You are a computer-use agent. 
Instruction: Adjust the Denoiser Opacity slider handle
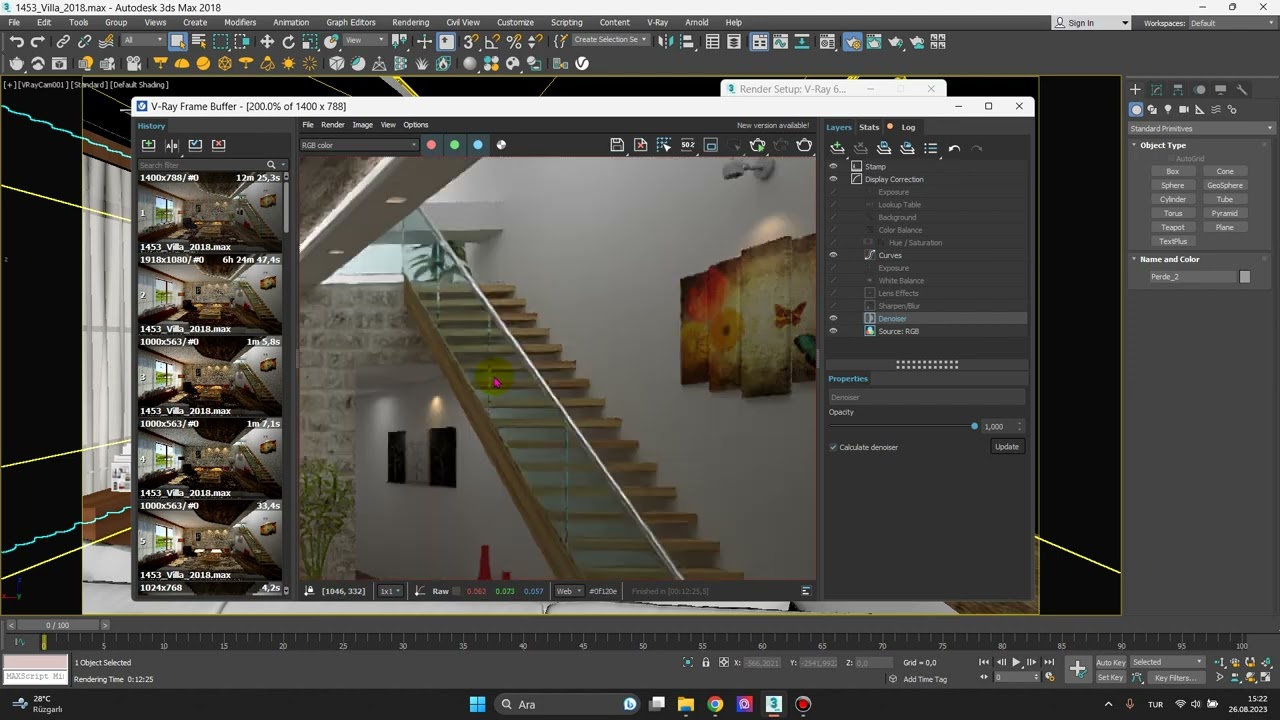click(974, 426)
